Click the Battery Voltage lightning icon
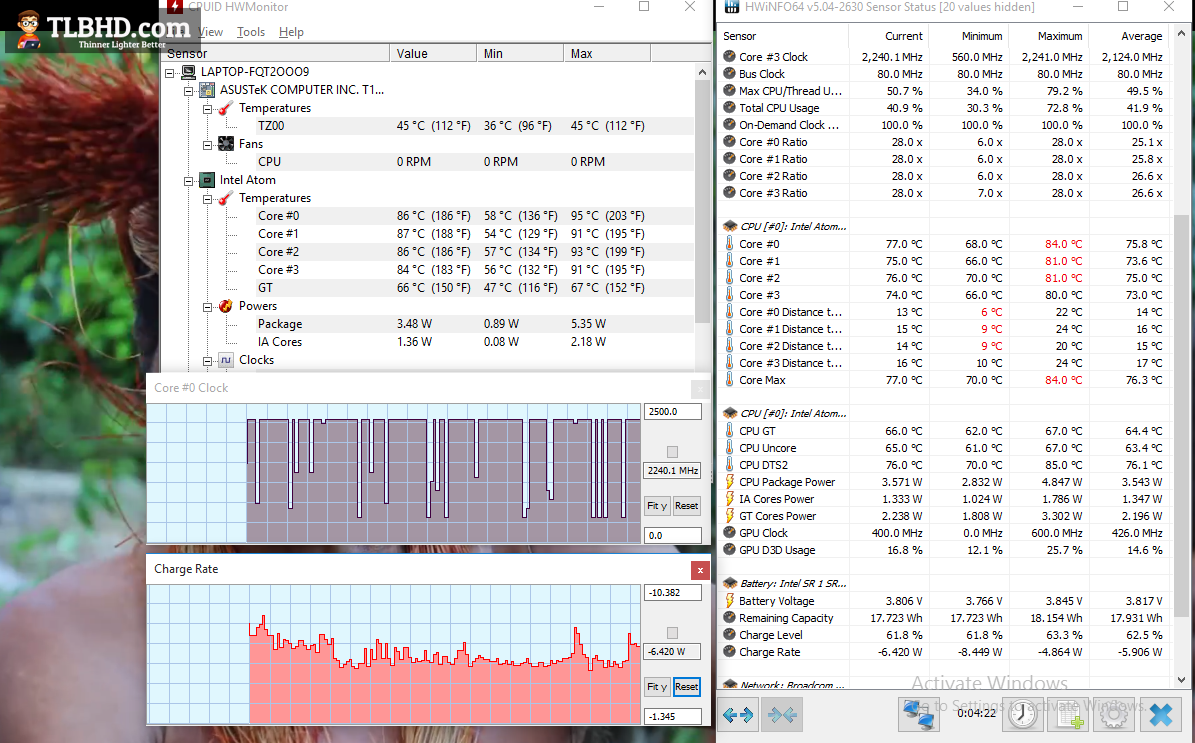 [729, 600]
